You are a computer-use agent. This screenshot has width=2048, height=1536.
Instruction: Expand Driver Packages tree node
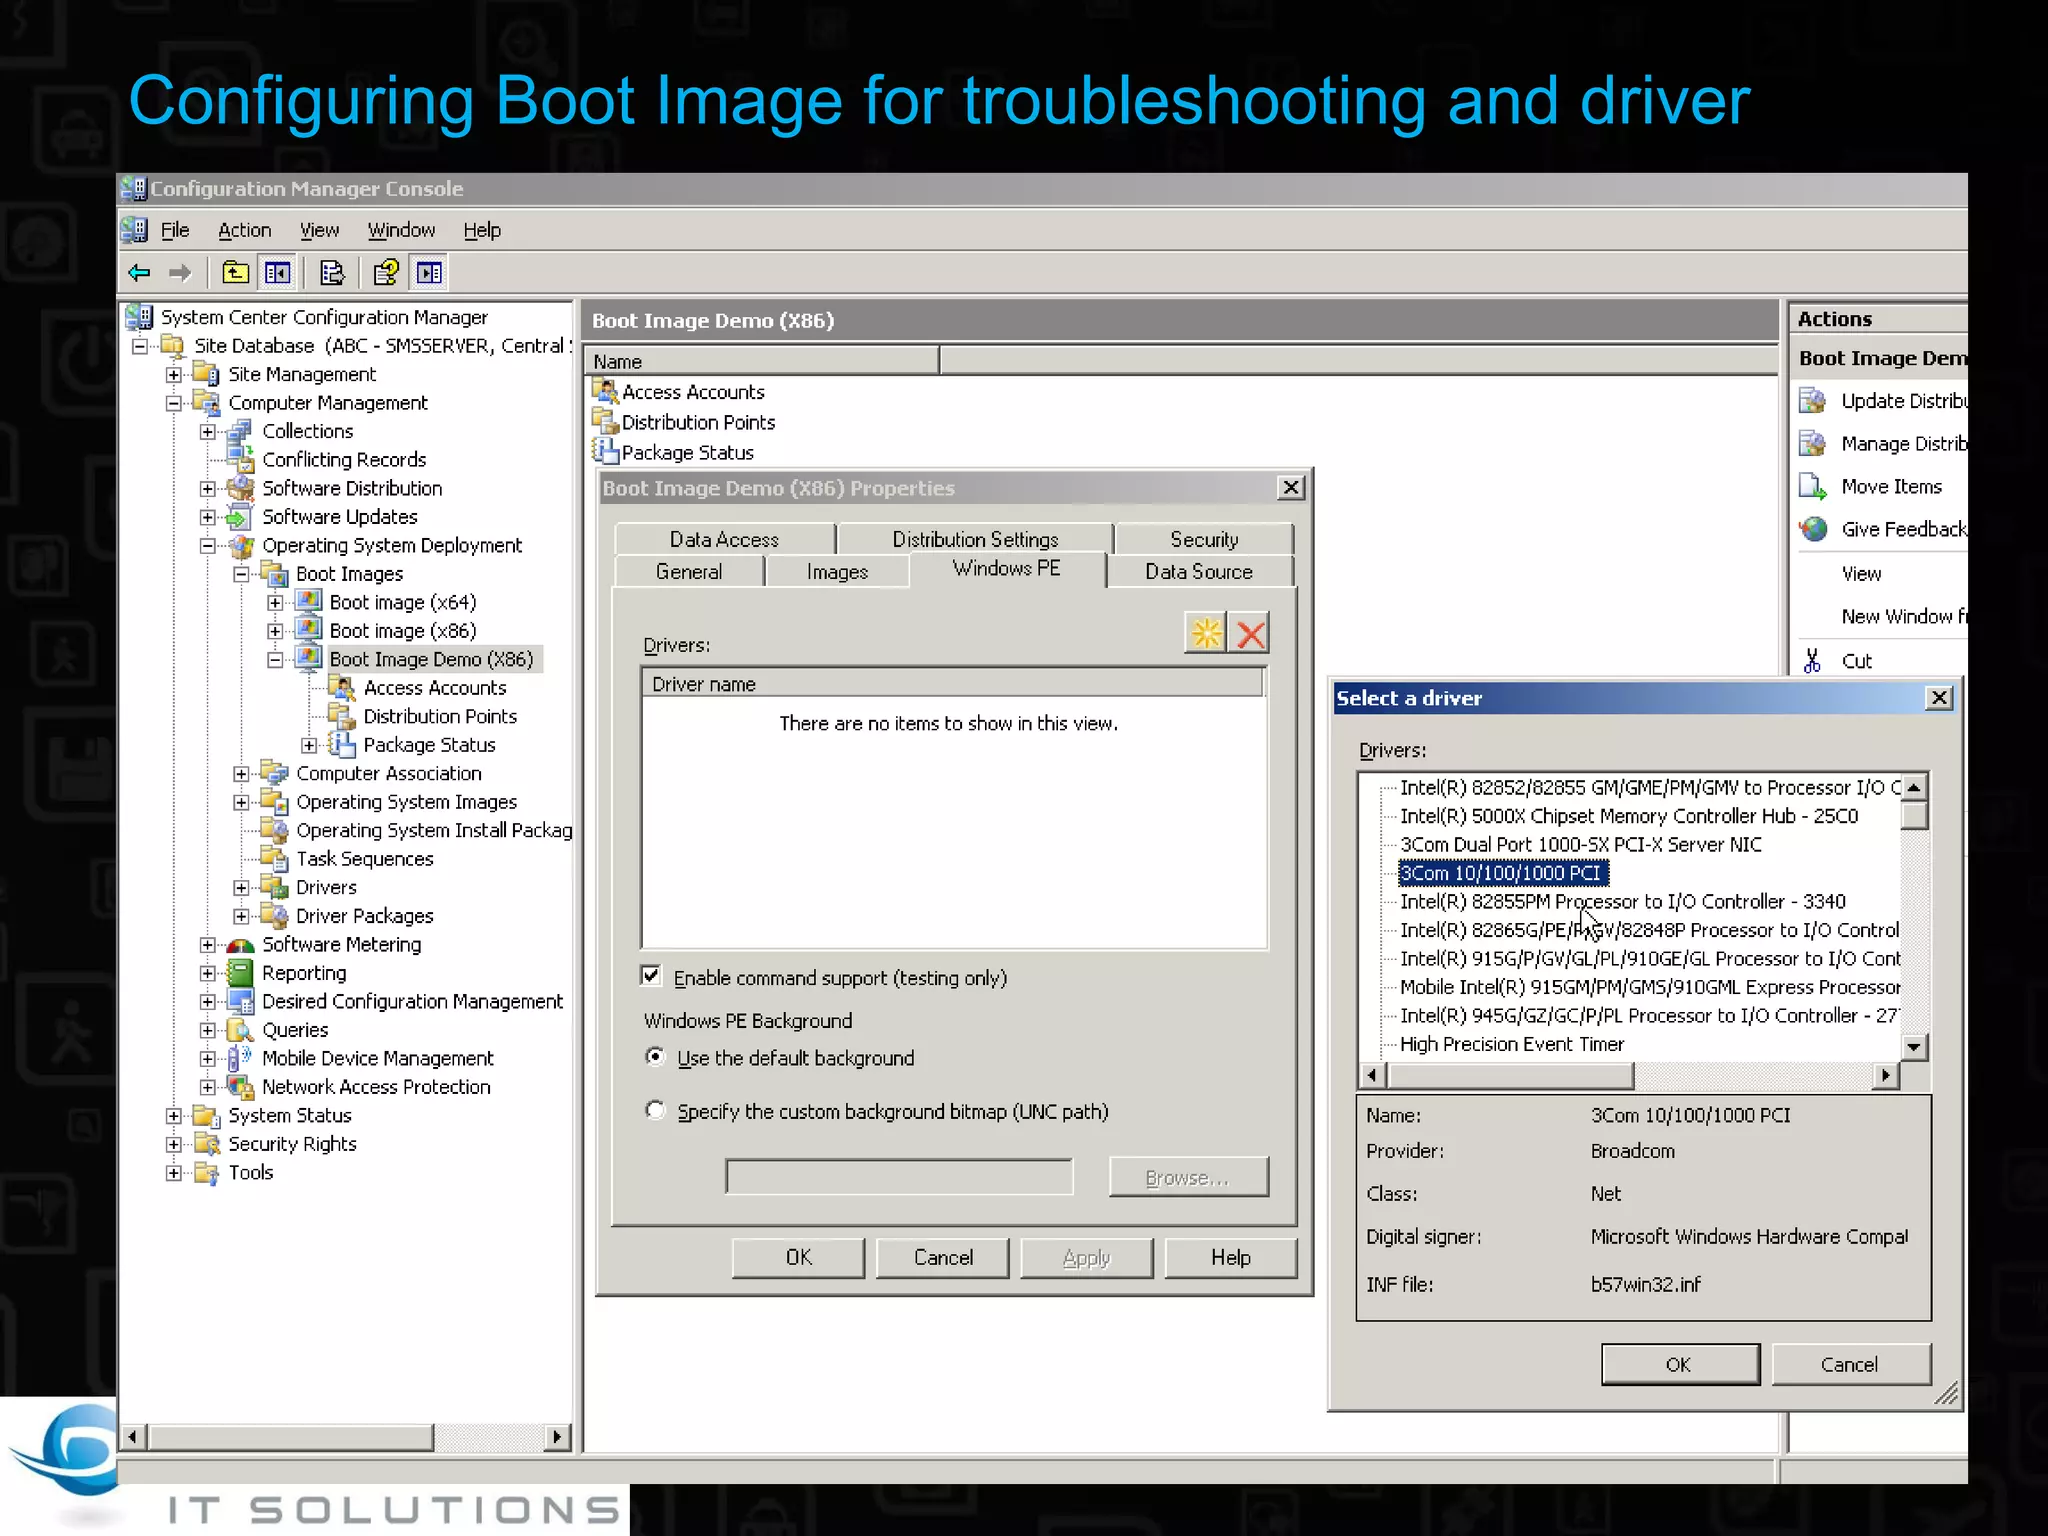coord(241,916)
